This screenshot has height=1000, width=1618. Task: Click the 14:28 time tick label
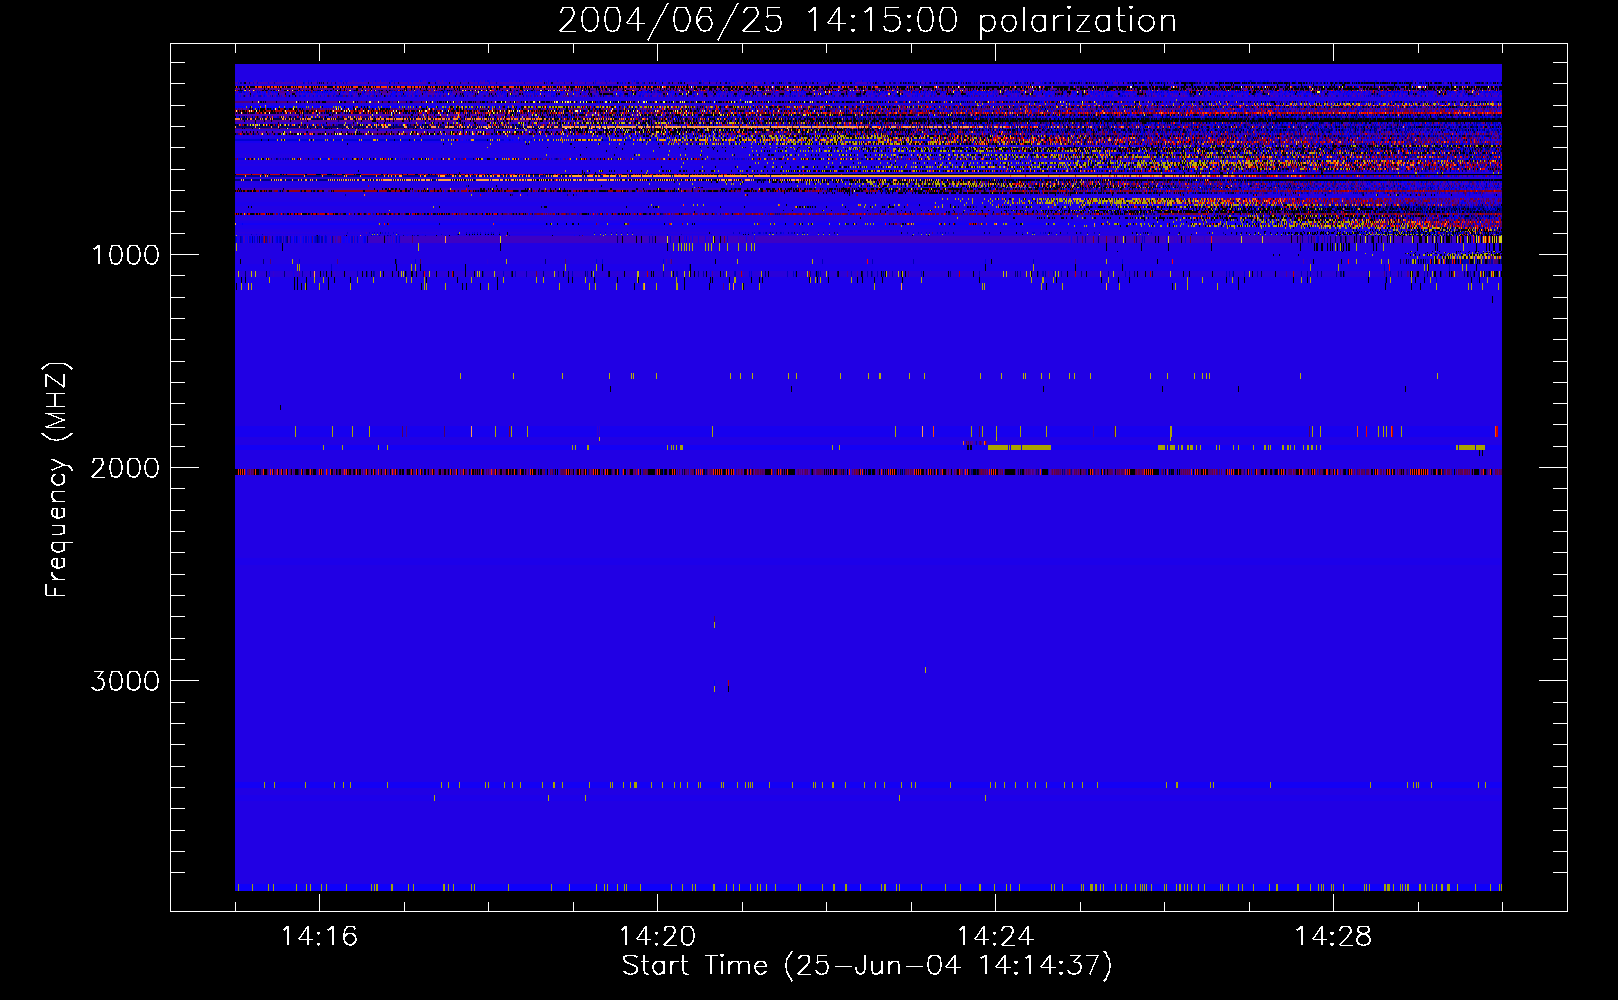pos(1333,937)
